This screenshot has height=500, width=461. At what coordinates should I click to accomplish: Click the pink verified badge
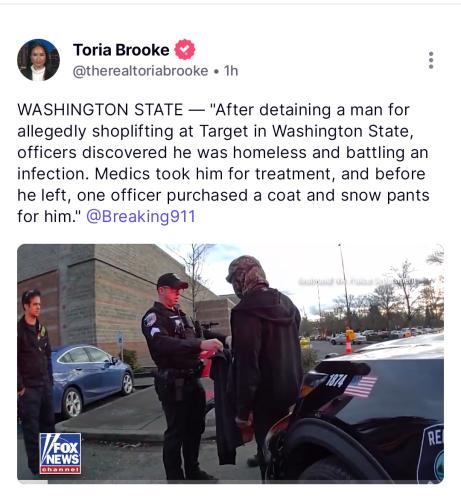coord(185,50)
